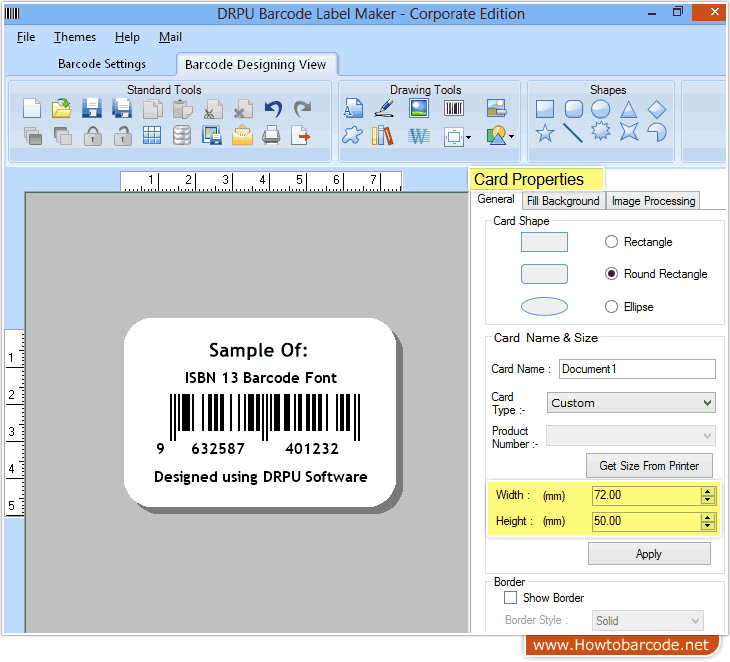Click the Height 50.00 input field
This screenshot has height=662, width=730.
click(x=647, y=521)
